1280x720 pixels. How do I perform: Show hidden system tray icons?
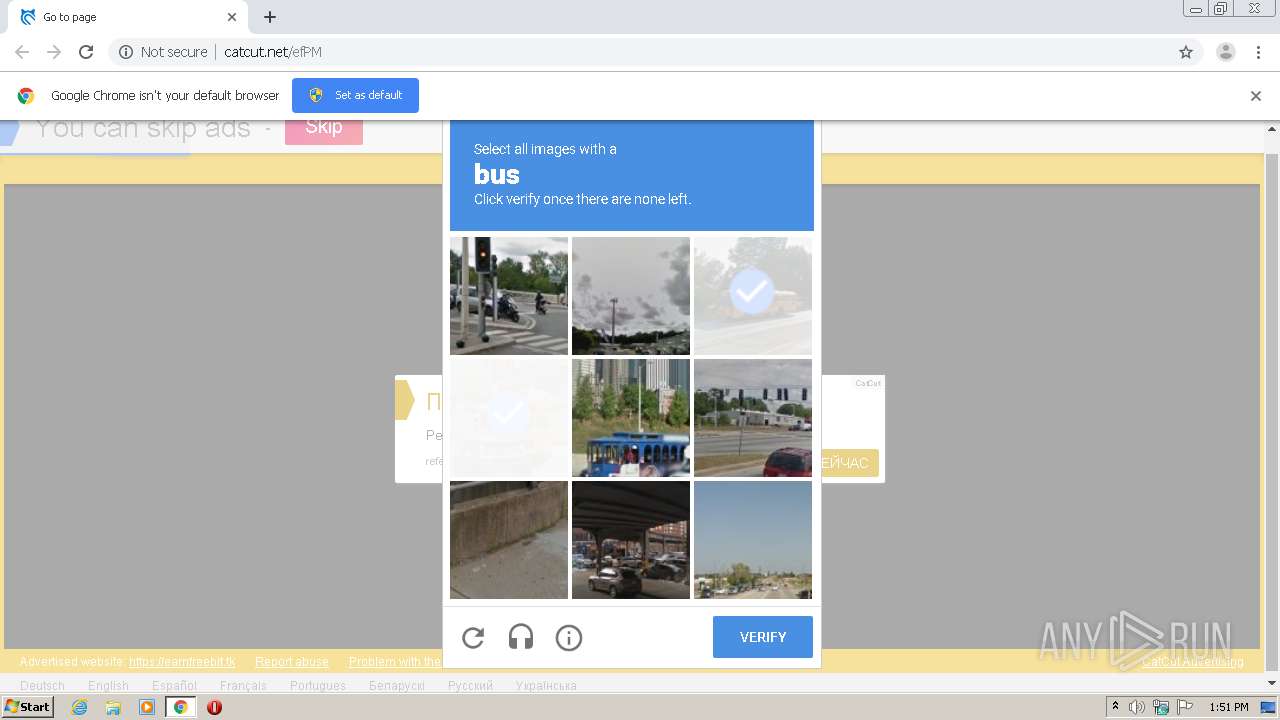pyautogui.click(x=1116, y=707)
